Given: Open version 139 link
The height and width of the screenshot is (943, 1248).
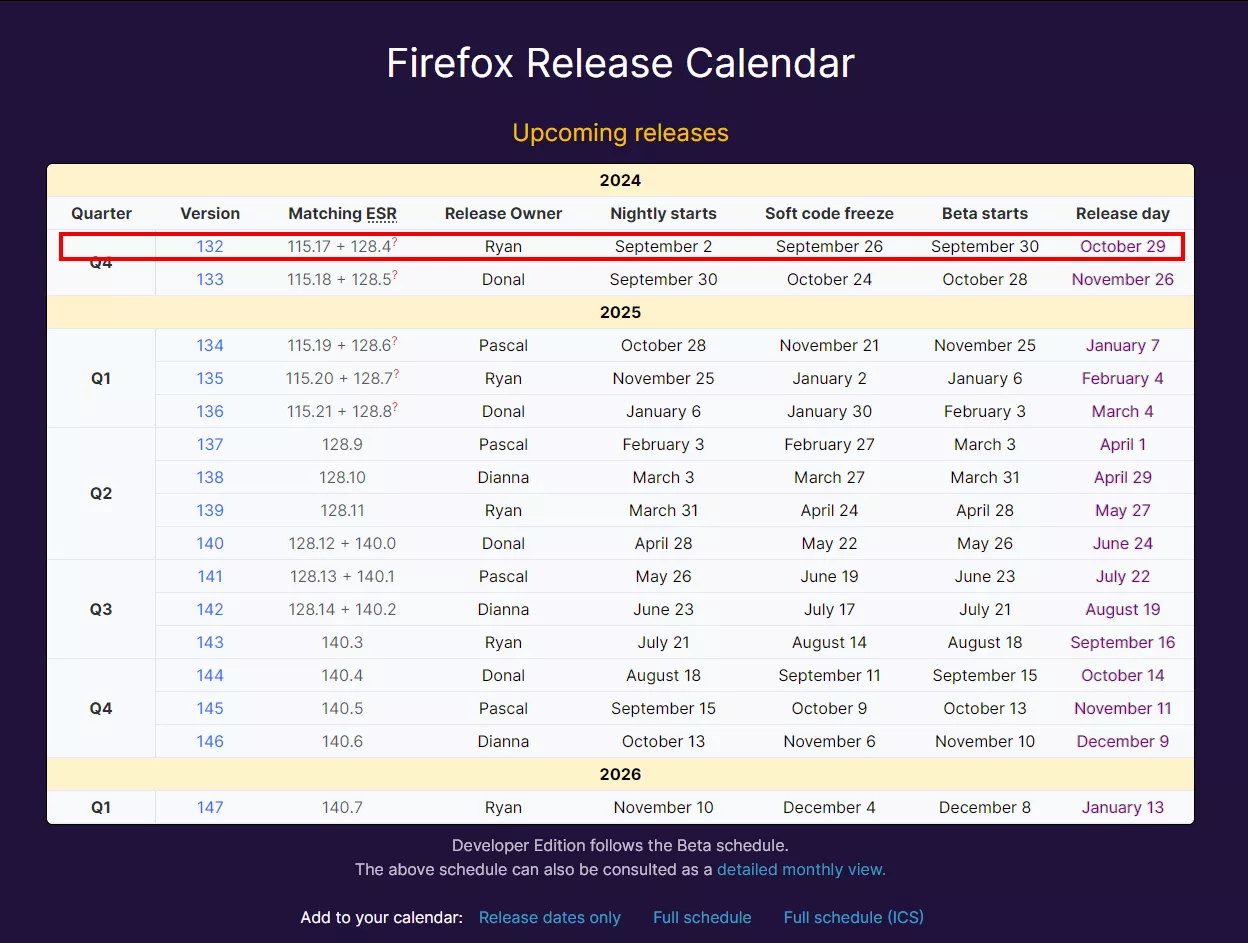Looking at the screenshot, I should click(210, 510).
